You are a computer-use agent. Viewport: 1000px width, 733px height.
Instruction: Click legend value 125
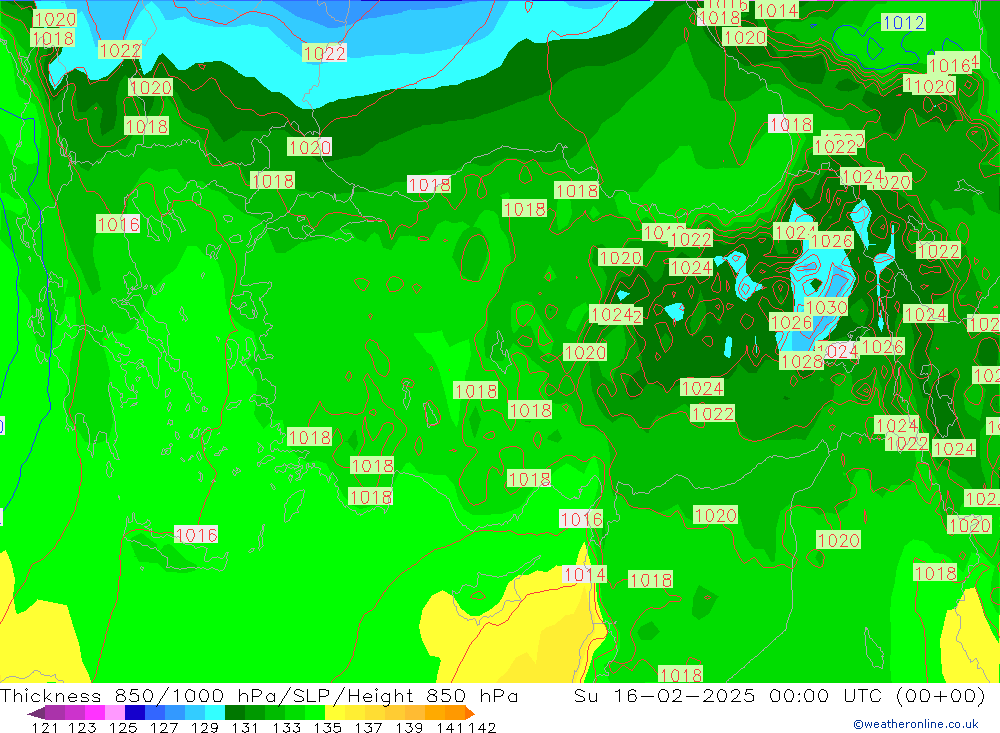pyautogui.click(x=123, y=727)
